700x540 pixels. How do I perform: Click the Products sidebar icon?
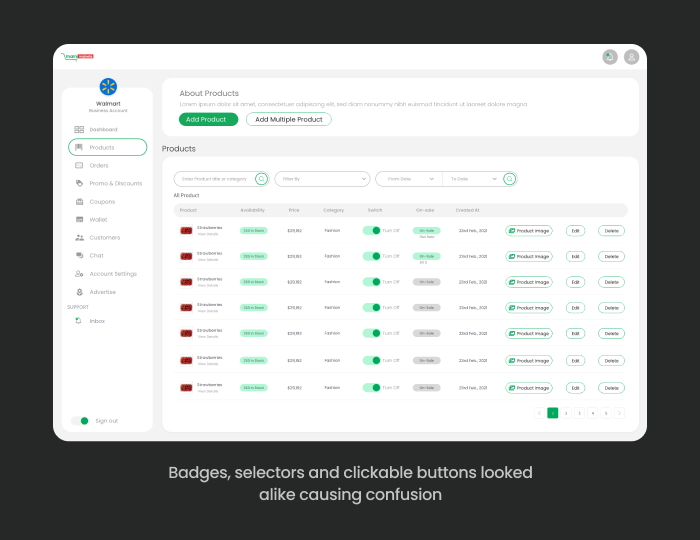click(79, 147)
